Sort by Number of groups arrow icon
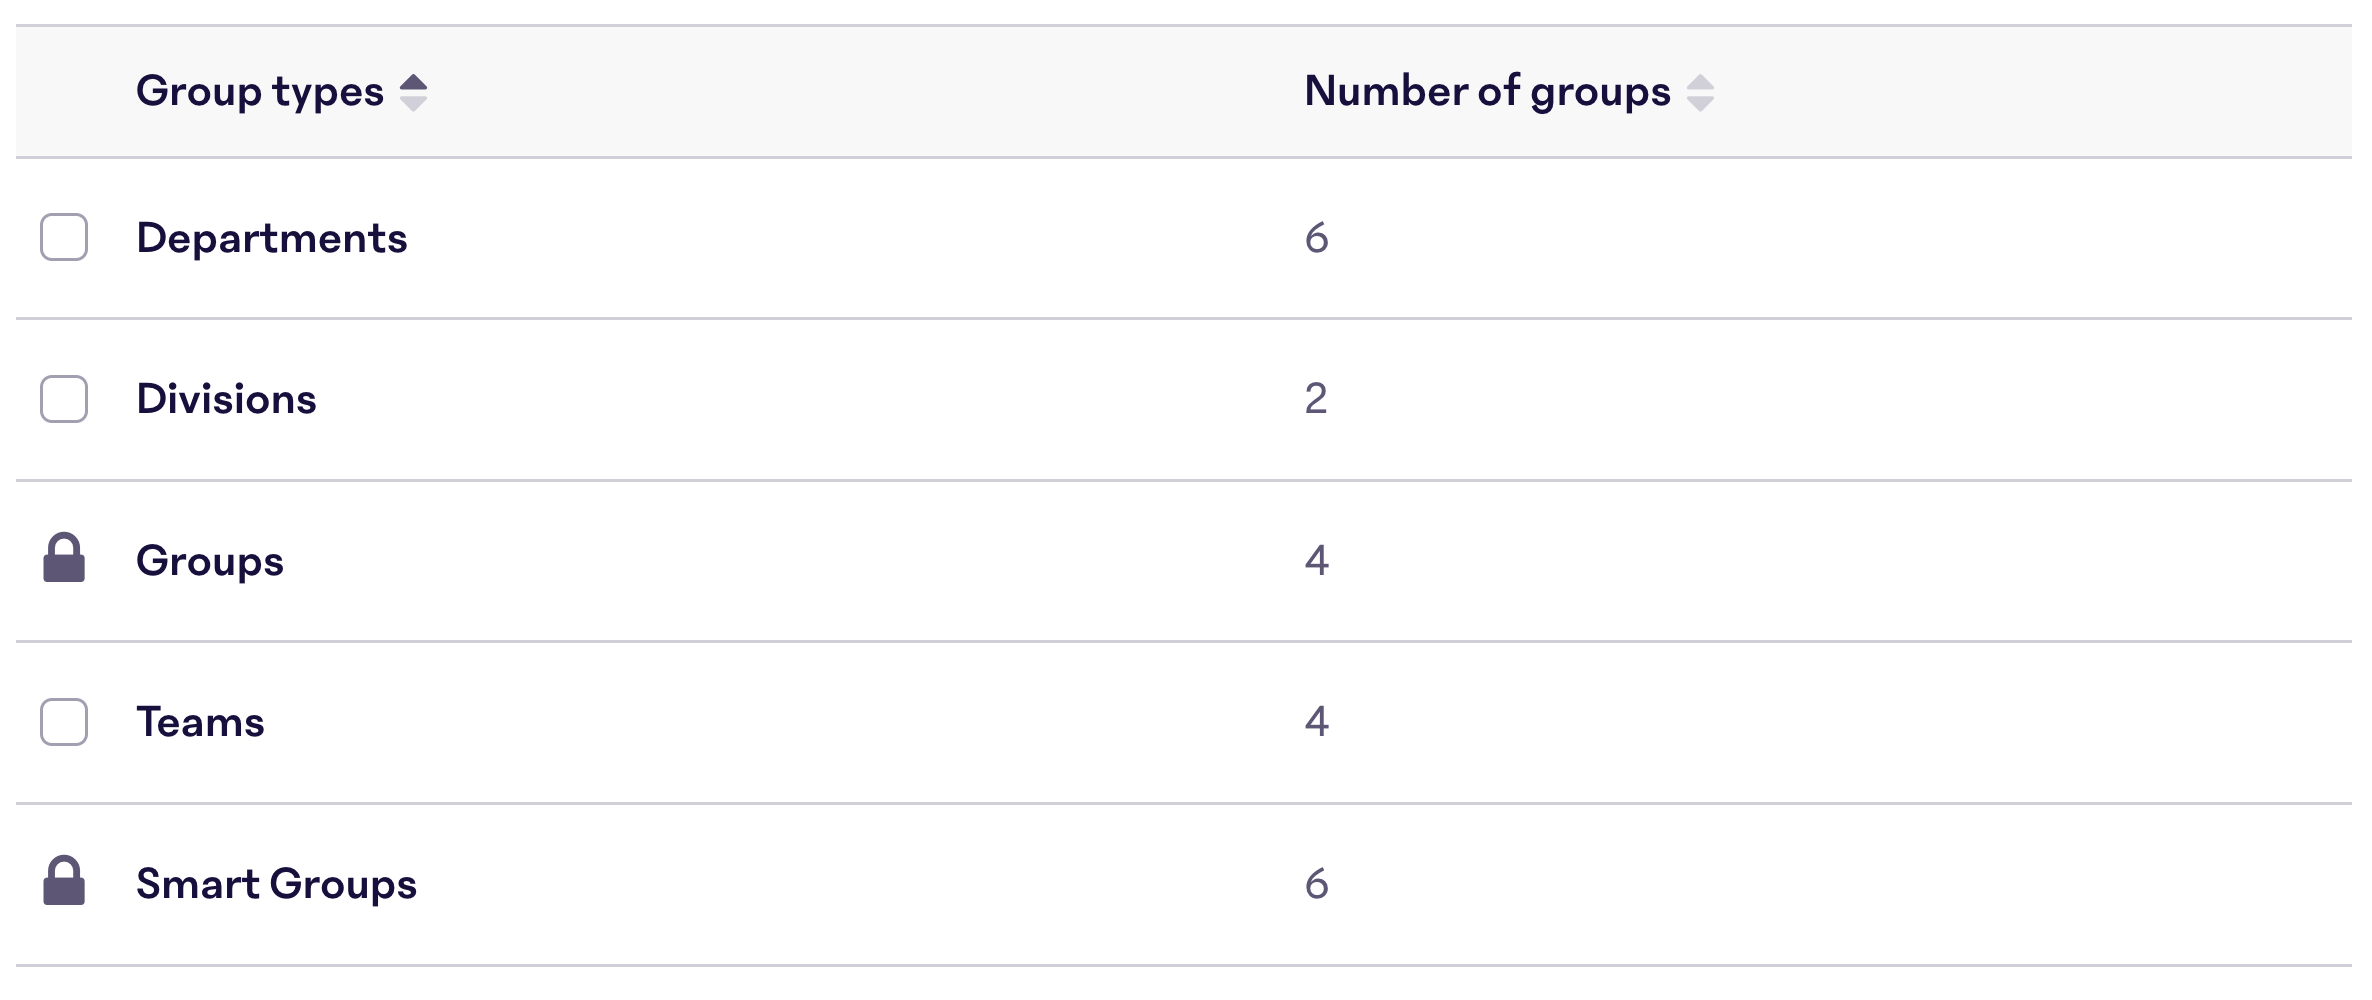This screenshot has width=2372, height=1000. pos(1700,93)
